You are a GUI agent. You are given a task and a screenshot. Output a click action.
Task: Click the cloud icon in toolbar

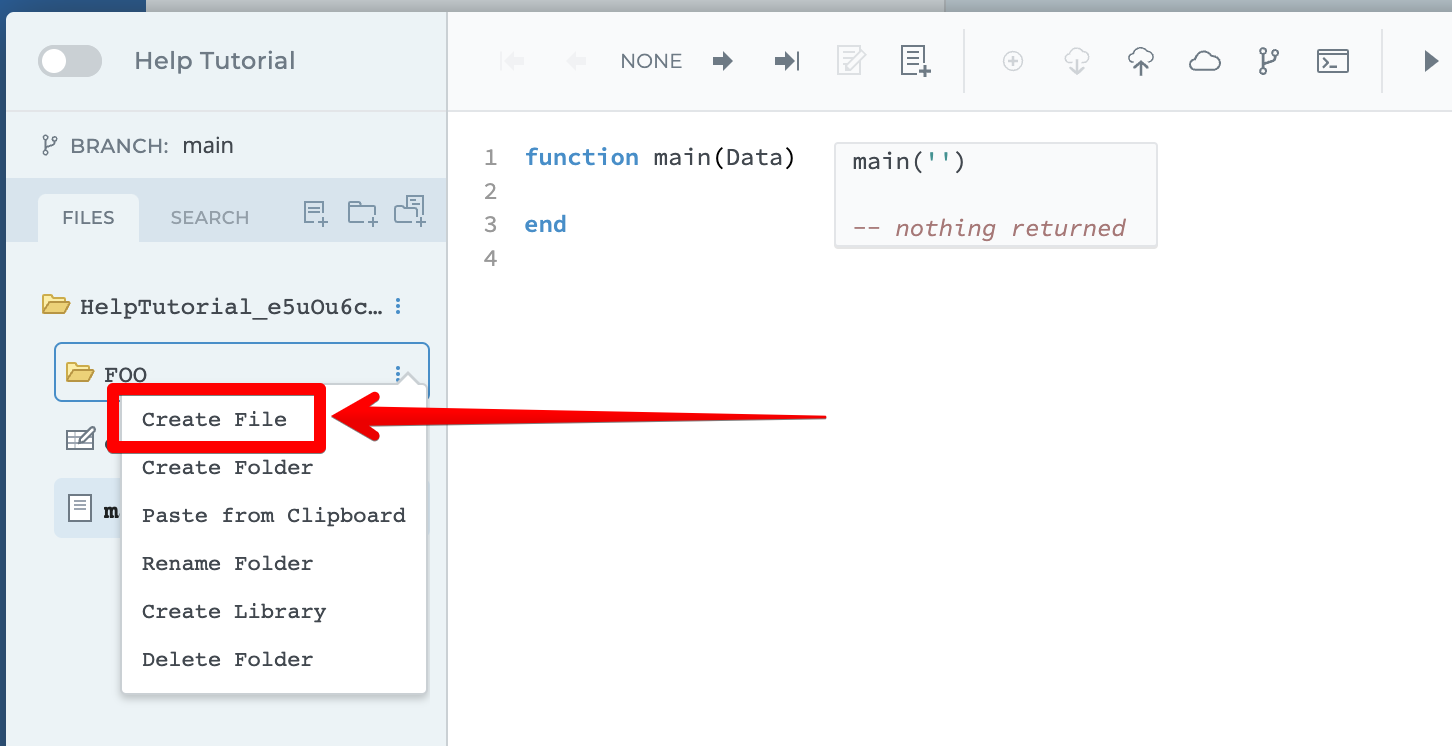[x=1204, y=61]
